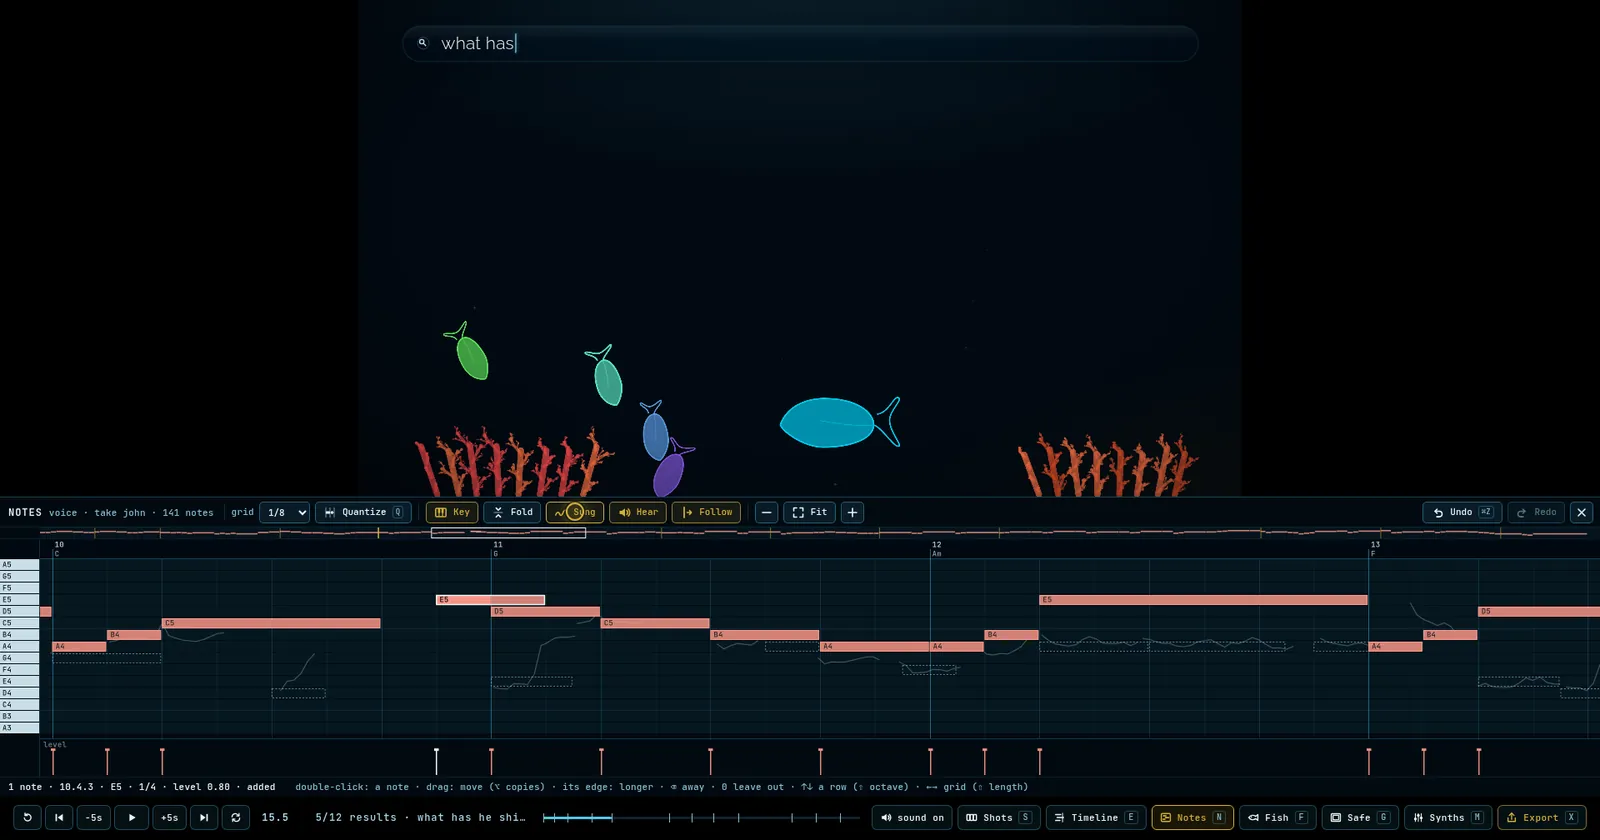
Task: Open the Shots panel
Action: 999,817
